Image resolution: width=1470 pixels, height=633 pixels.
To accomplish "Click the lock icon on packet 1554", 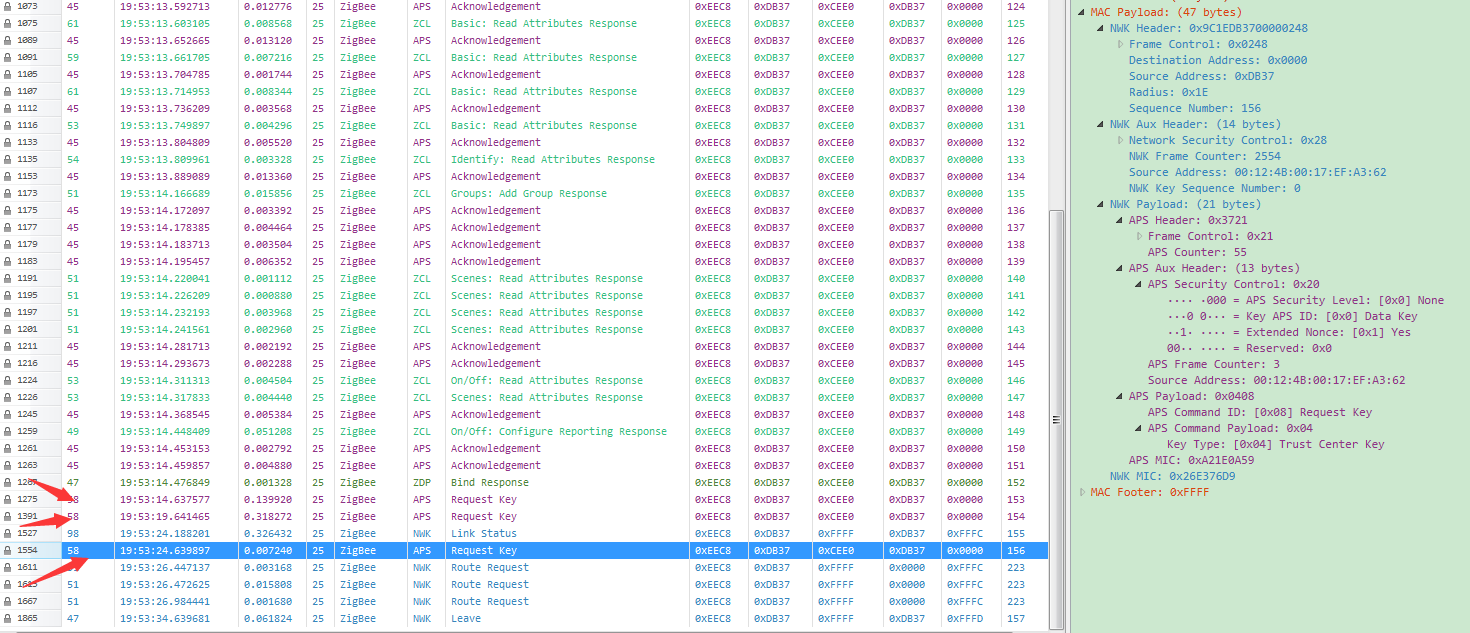I will [x=8, y=551].
